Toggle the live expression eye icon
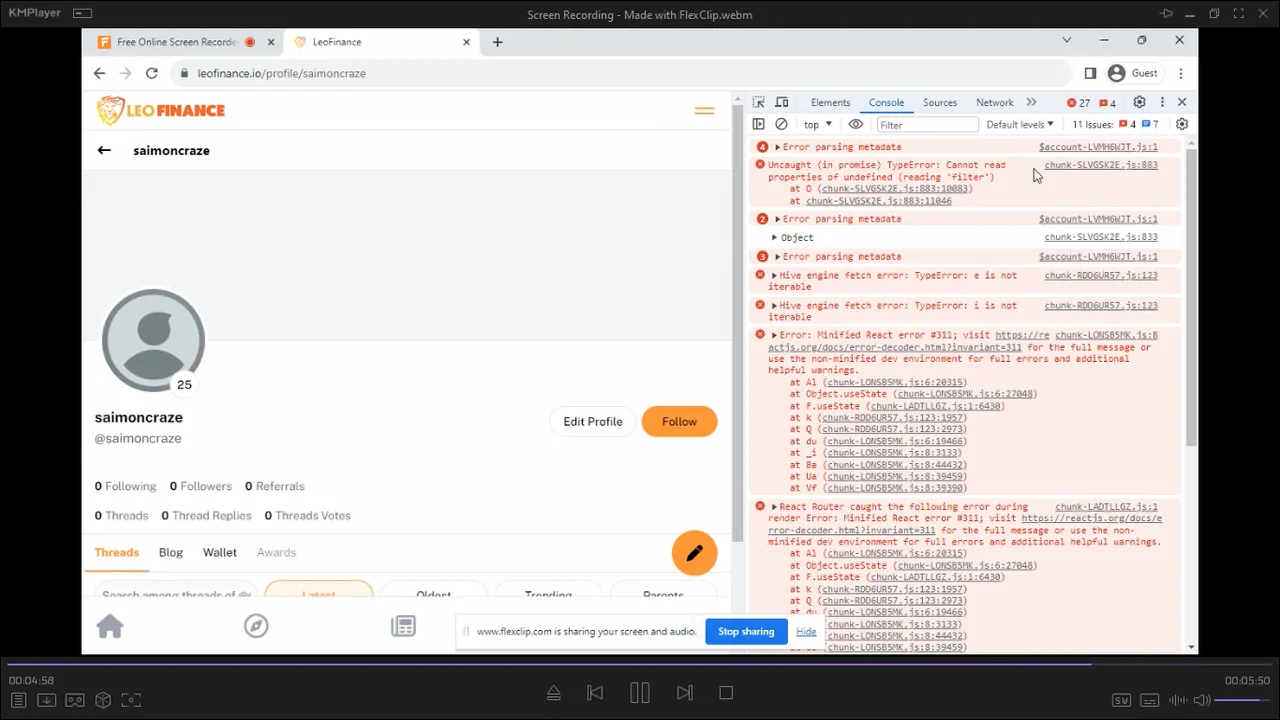The image size is (1280, 720). pos(856,124)
